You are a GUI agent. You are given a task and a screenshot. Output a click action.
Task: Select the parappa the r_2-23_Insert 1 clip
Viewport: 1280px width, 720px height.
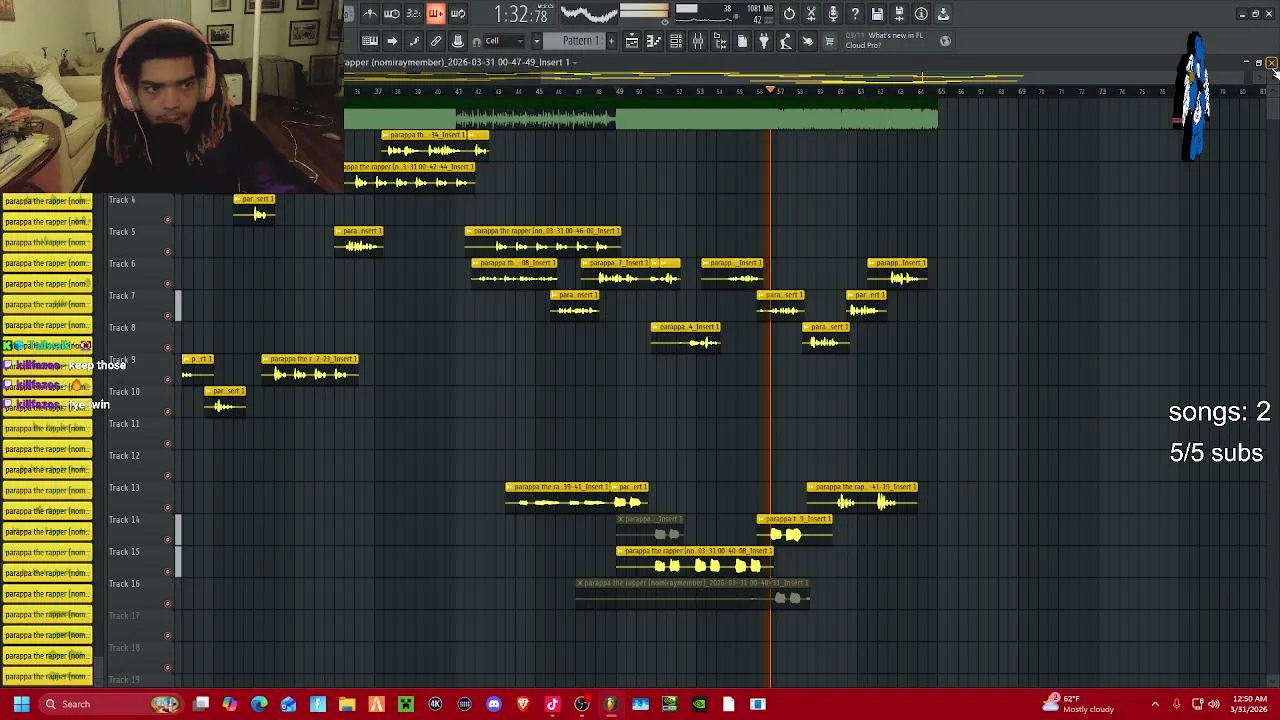(x=310, y=368)
